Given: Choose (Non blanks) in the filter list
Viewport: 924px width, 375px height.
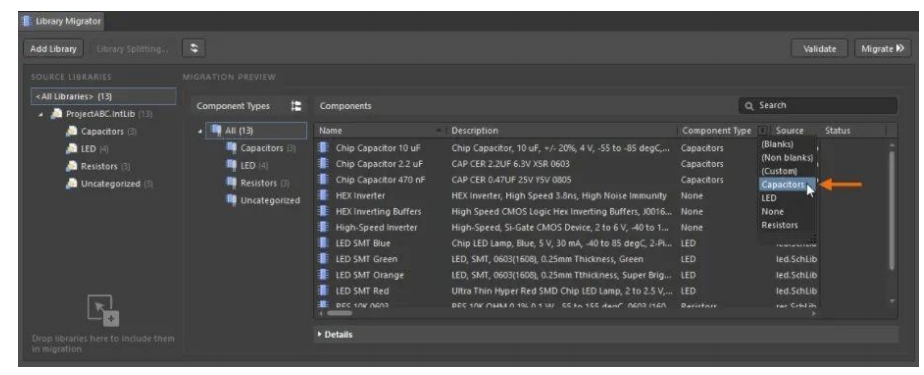Looking at the screenshot, I should (x=787, y=157).
